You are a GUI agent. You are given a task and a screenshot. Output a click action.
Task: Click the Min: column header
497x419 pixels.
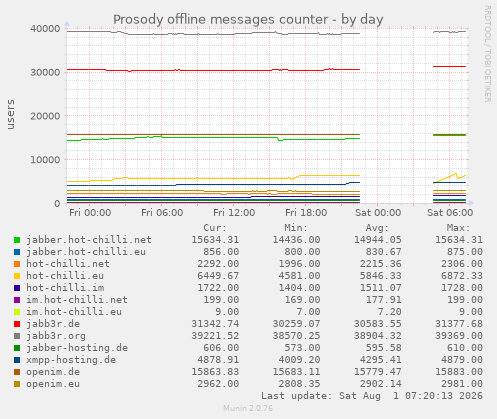(x=296, y=228)
